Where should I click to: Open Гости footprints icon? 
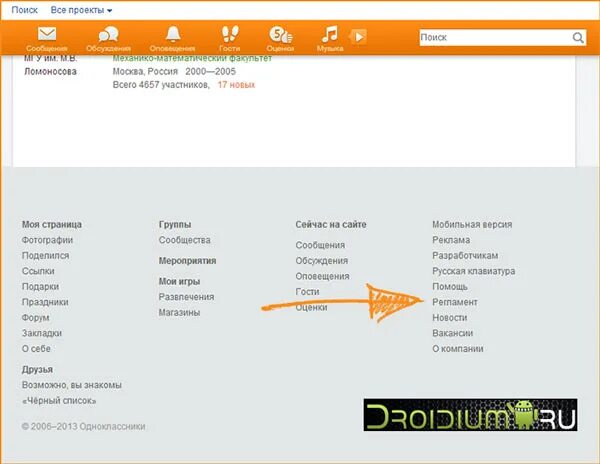230,34
